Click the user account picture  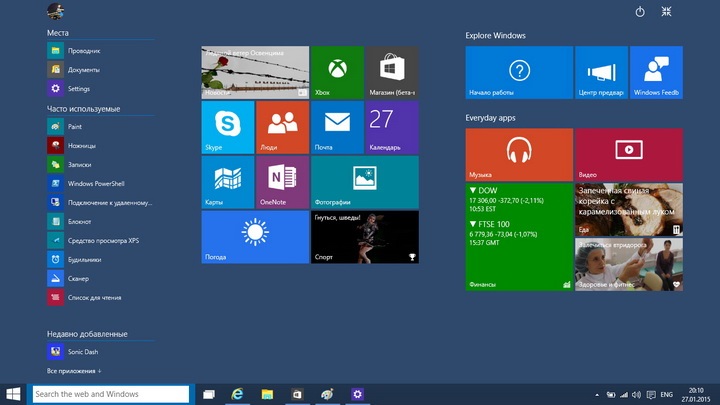coord(55,12)
